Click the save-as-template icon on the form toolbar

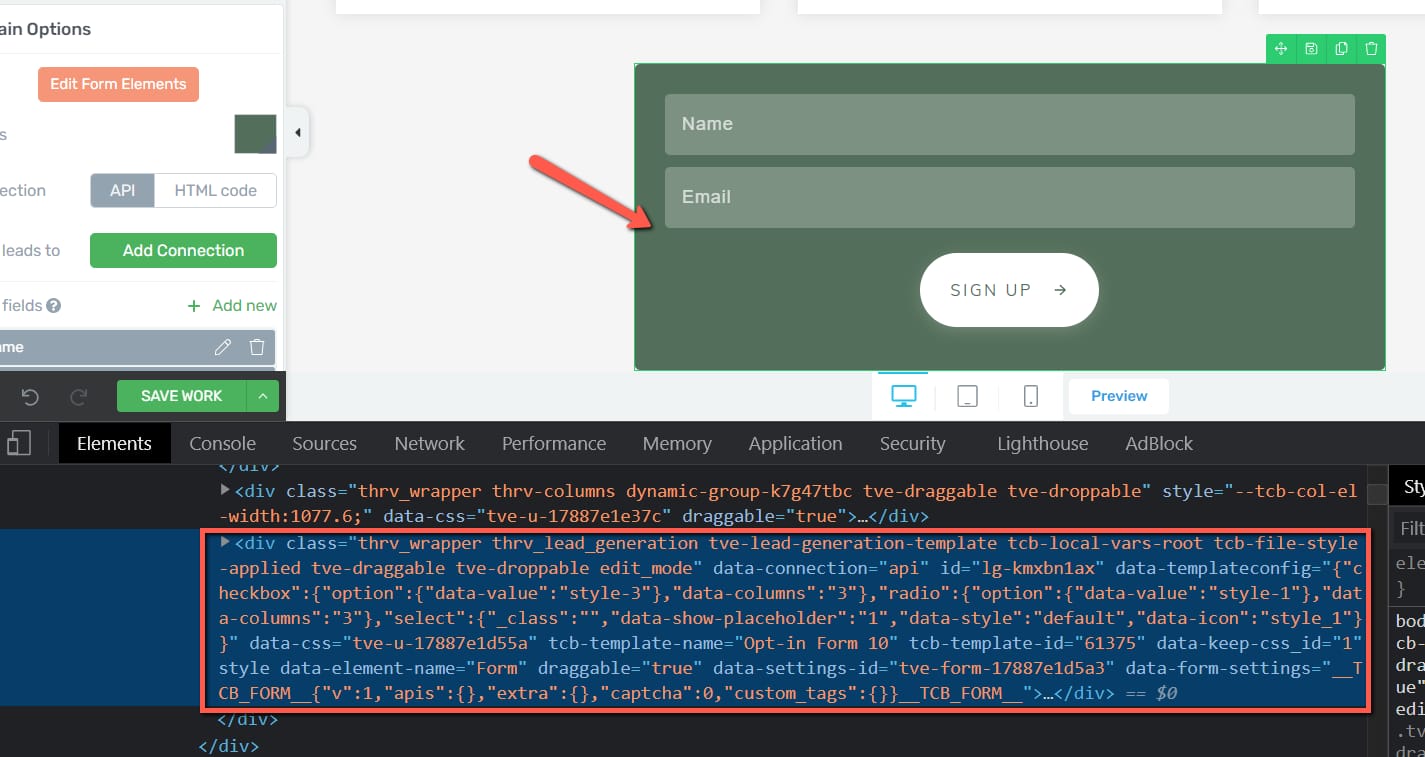[x=1311, y=48]
